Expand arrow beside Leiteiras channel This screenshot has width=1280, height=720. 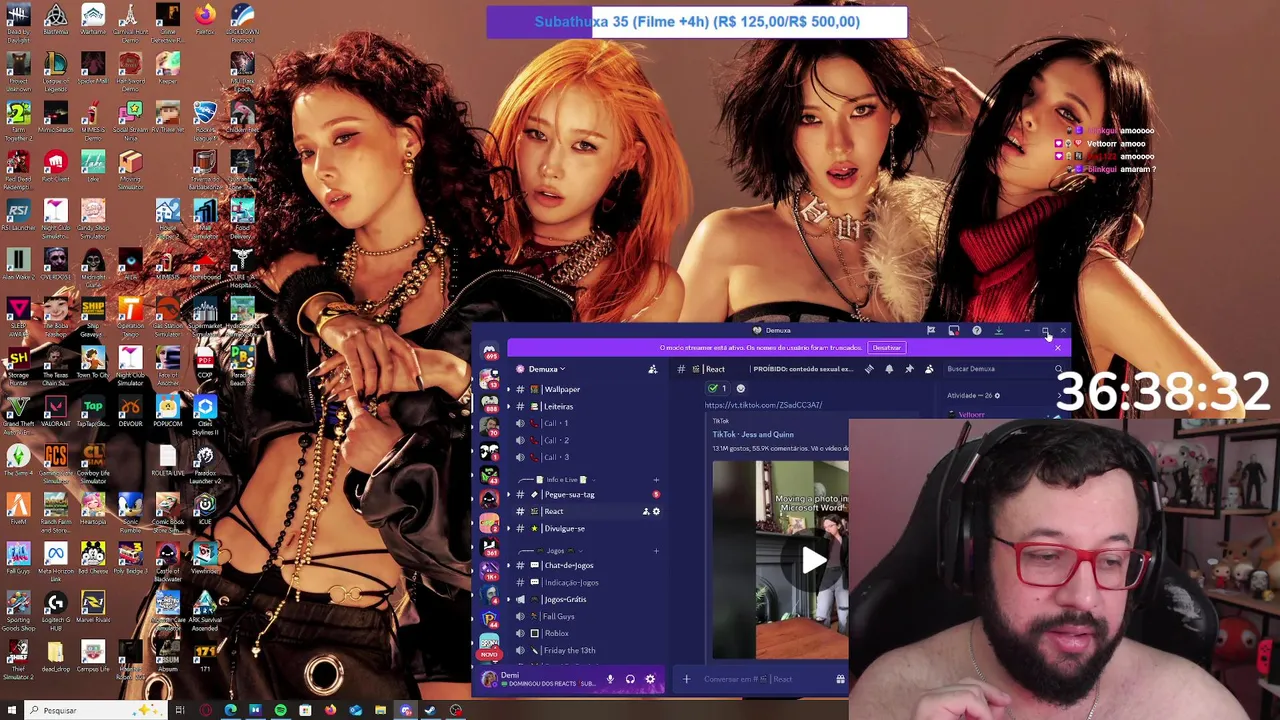pyautogui.click(x=508, y=406)
